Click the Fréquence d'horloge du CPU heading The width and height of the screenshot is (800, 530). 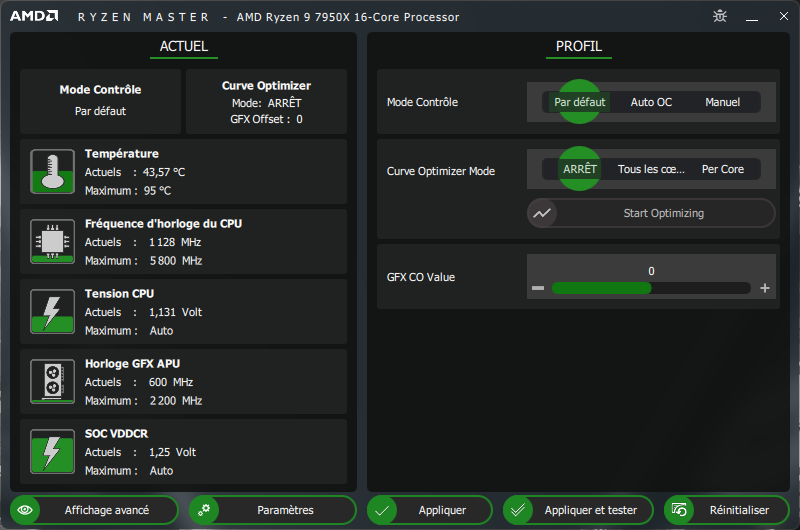click(x=163, y=223)
